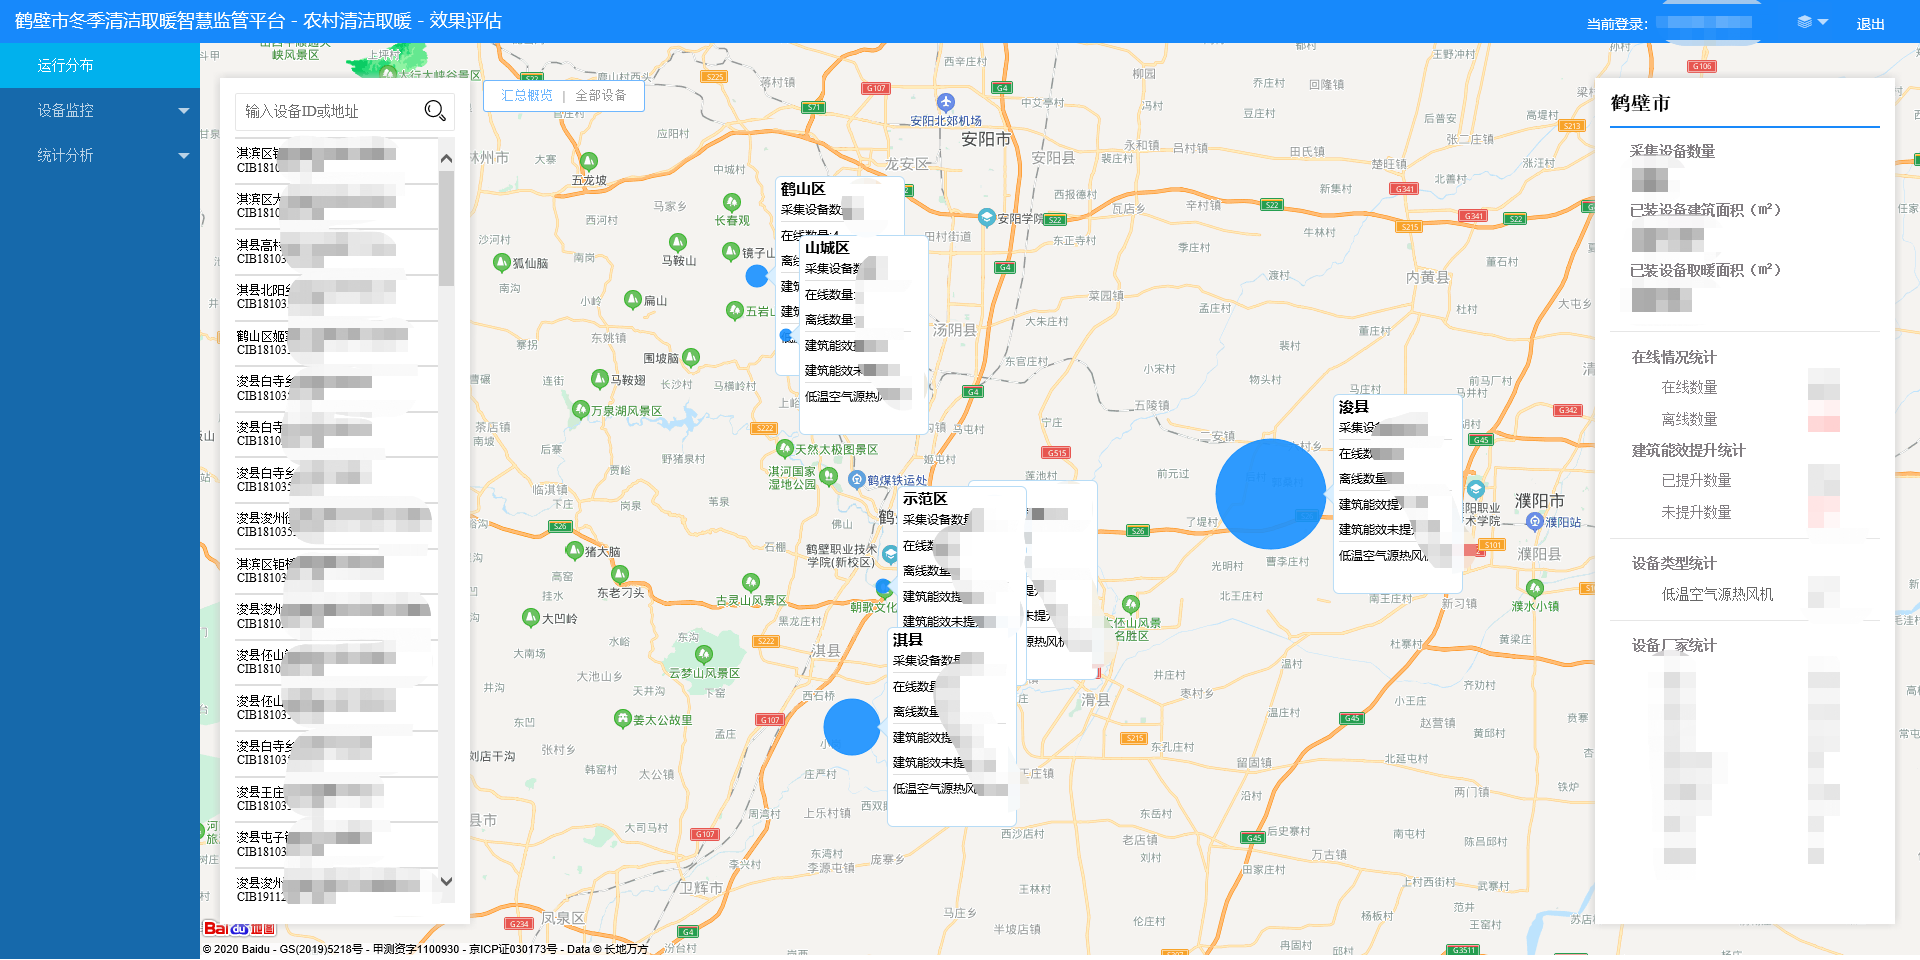
Task: Switch to the 汇总概览 tab
Action: (x=526, y=95)
